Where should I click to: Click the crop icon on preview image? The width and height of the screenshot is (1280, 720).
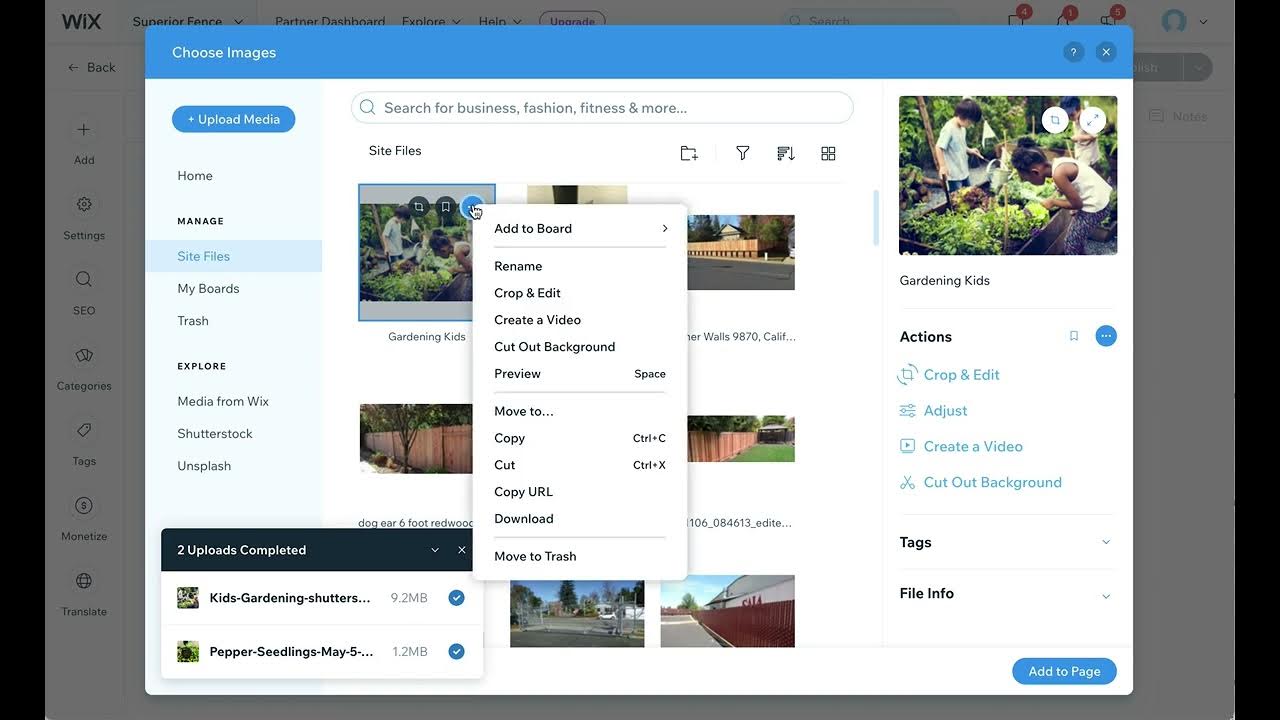point(1055,120)
